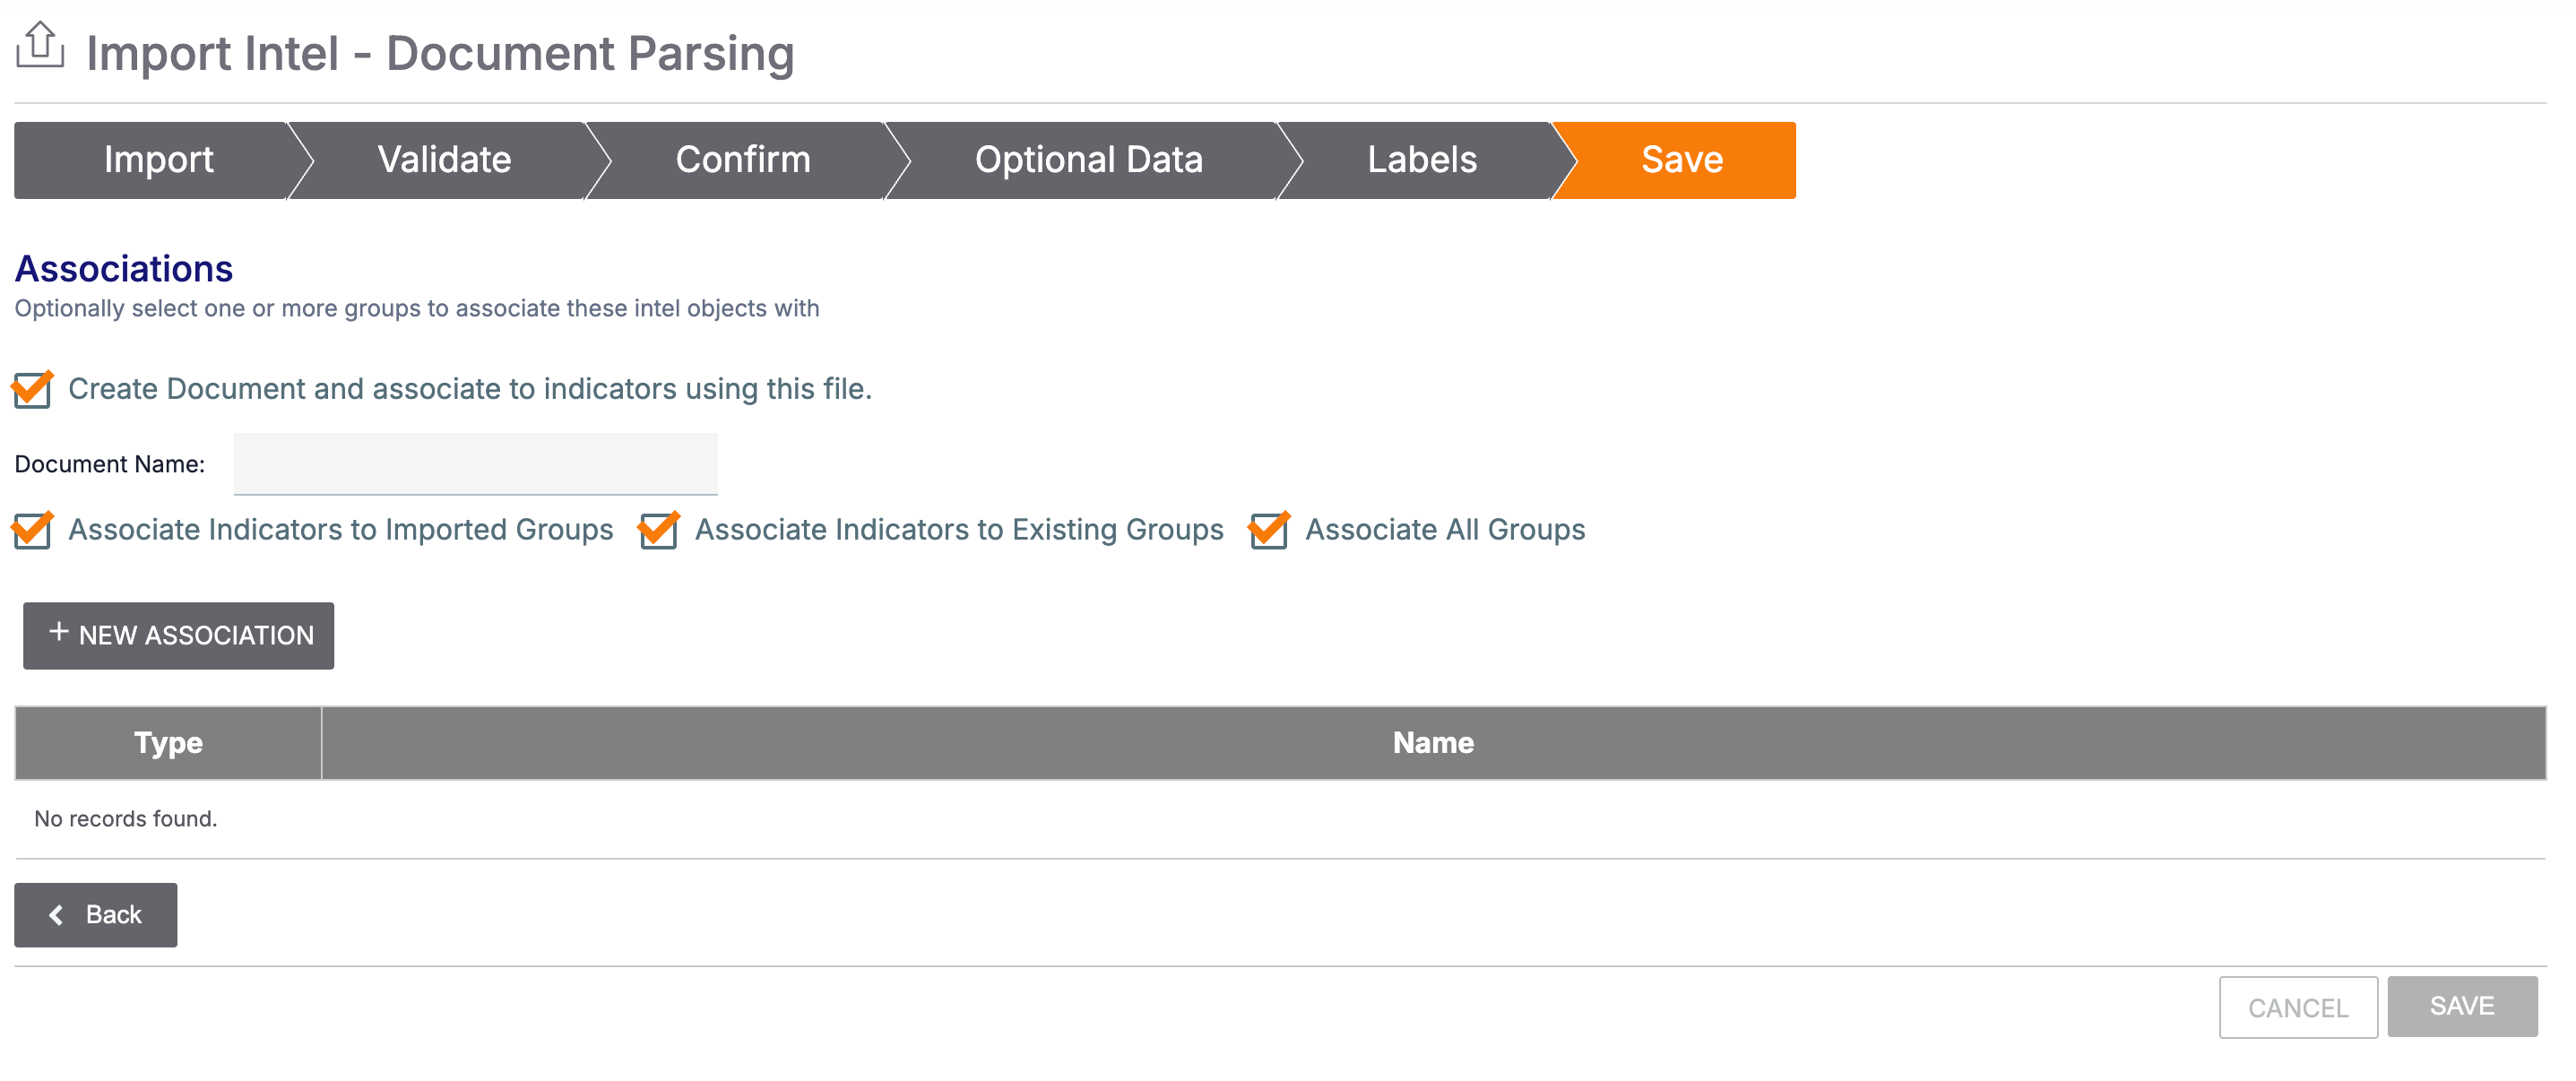The height and width of the screenshot is (1081, 2576).
Task: Disable Associate Indicators to Imported Groups
Action: tap(31, 530)
